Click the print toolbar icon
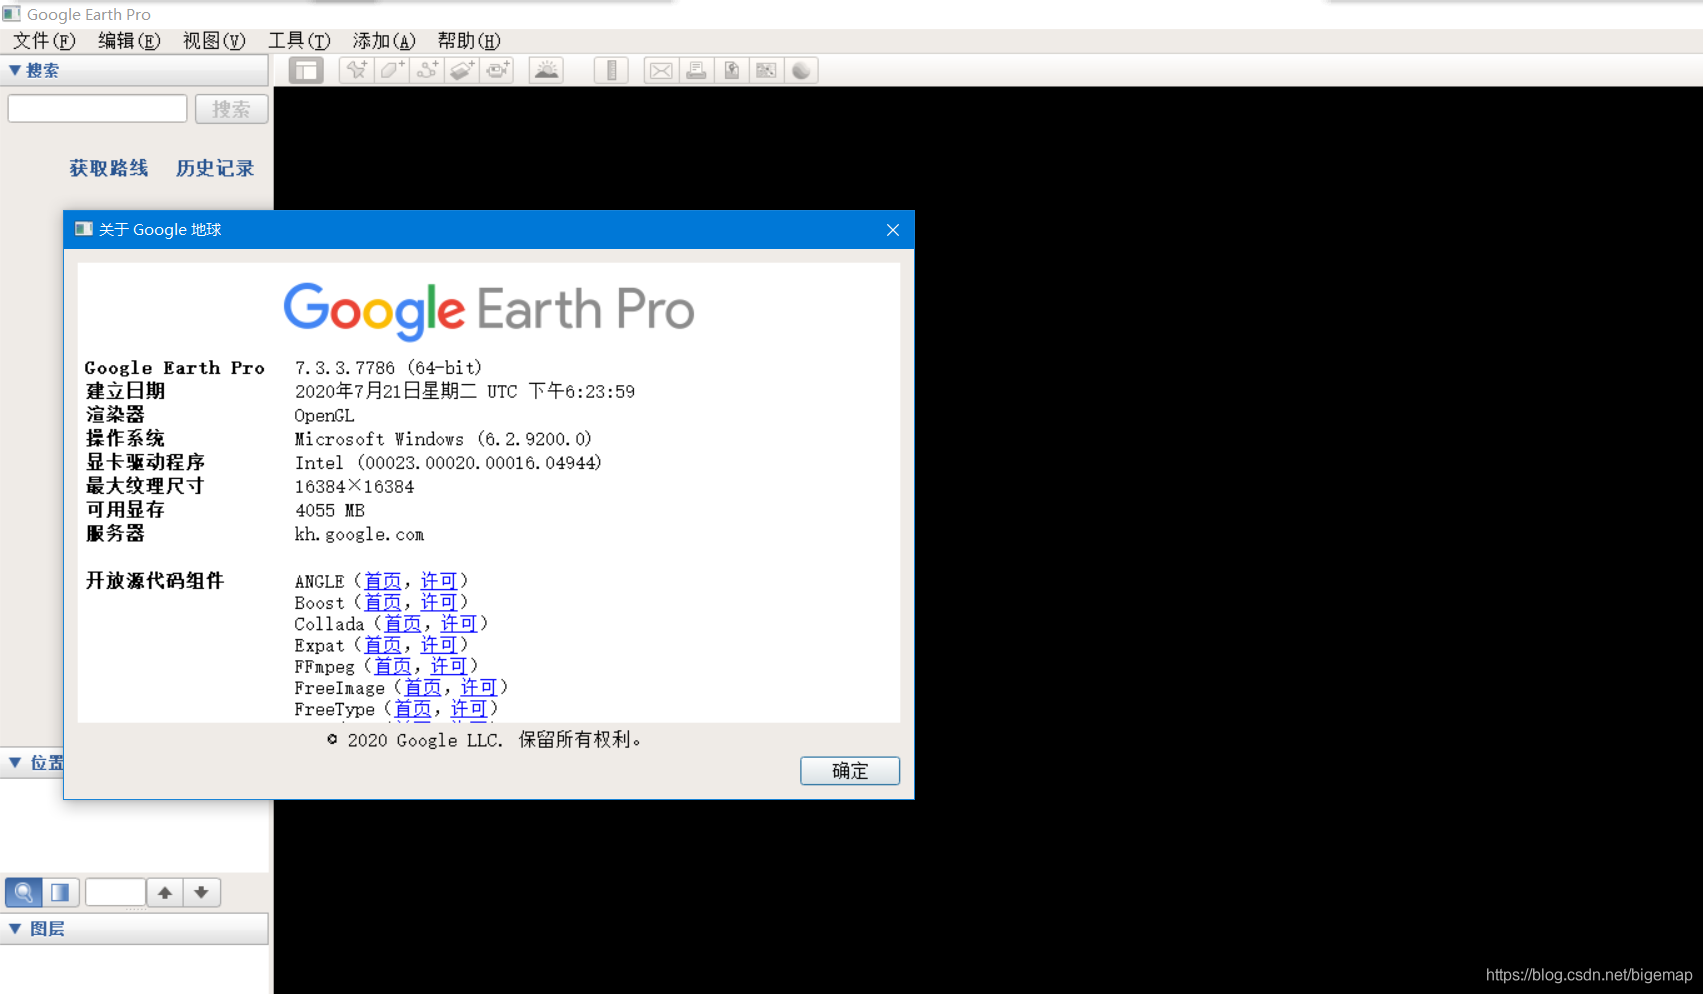 point(696,70)
